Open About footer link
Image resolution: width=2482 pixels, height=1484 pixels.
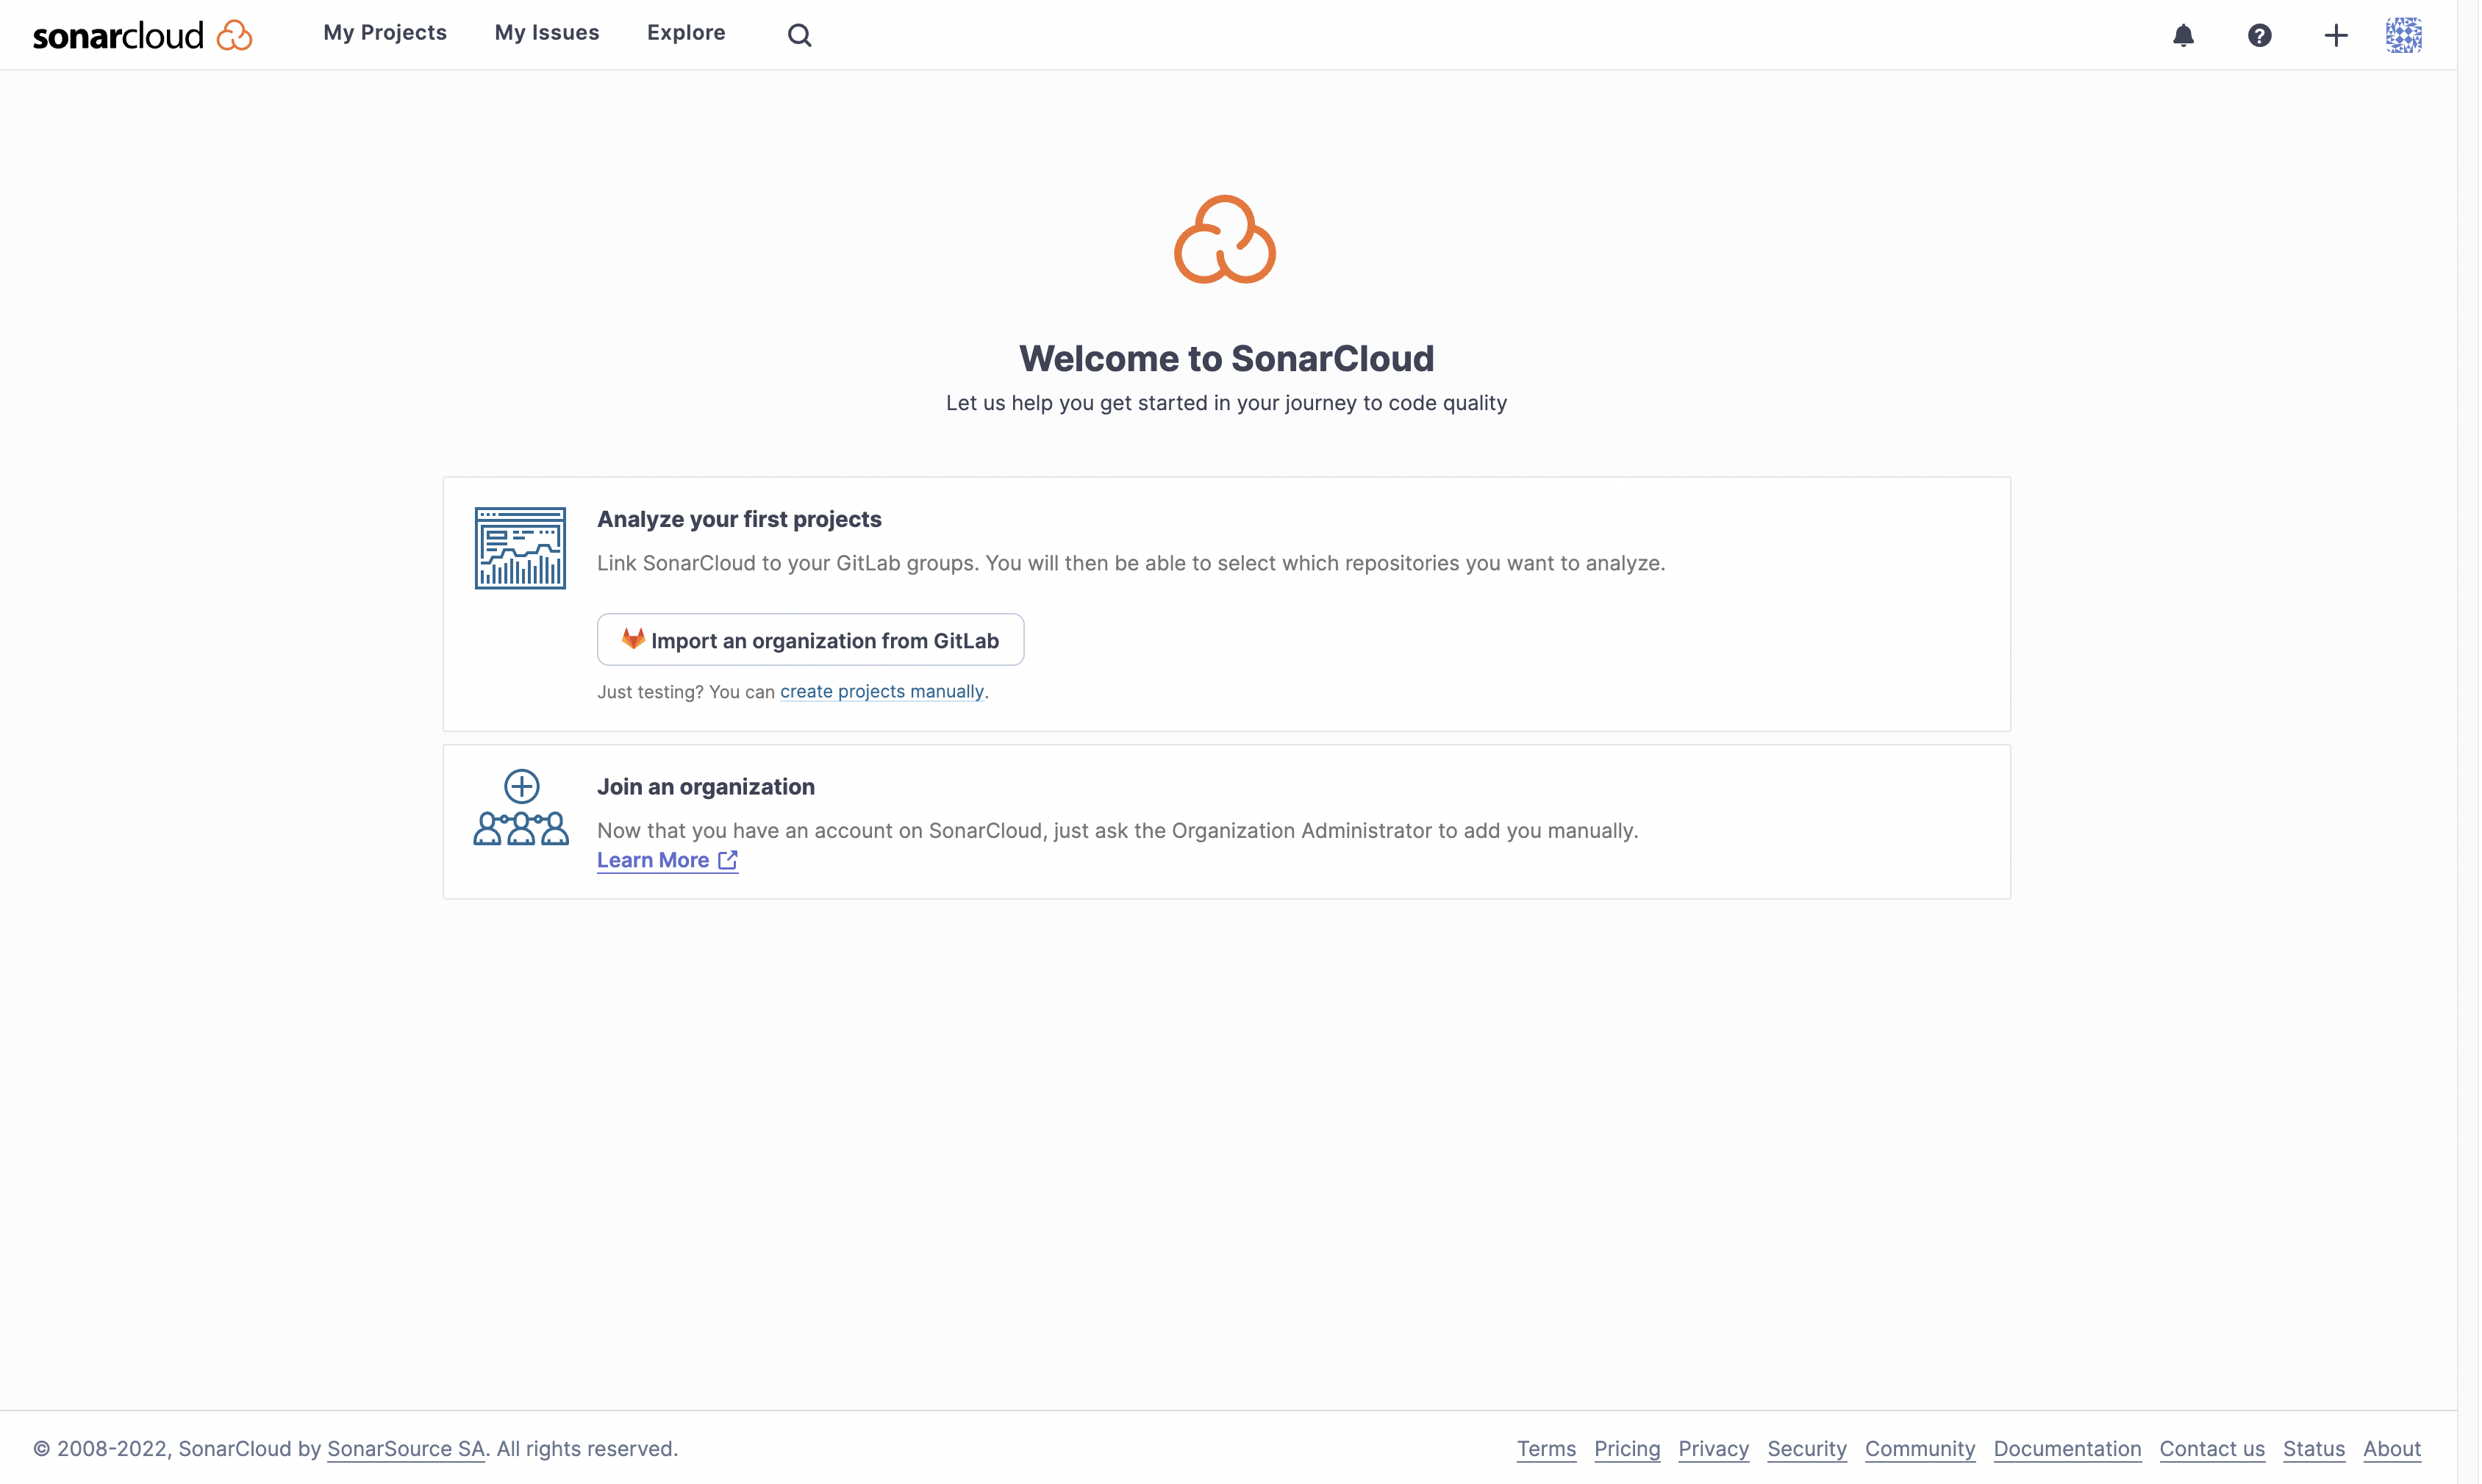(x=2391, y=1449)
